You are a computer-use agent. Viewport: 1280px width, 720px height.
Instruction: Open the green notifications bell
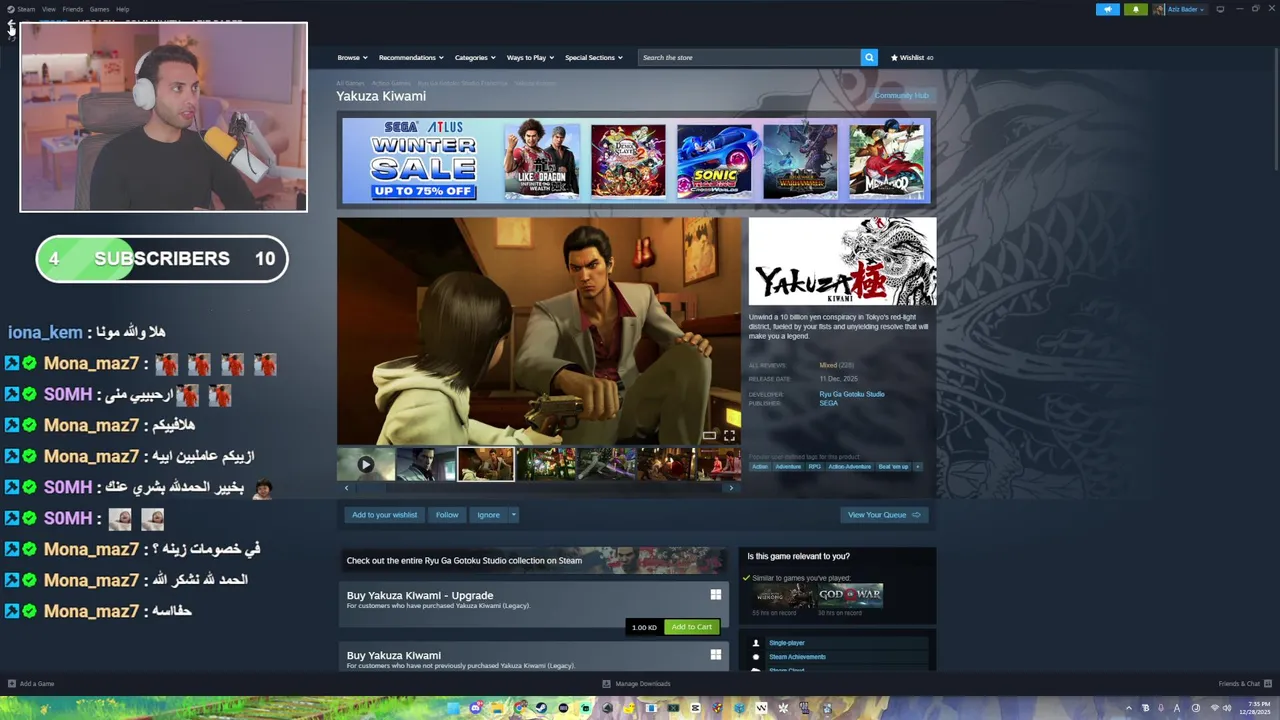click(x=1135, y=9)
